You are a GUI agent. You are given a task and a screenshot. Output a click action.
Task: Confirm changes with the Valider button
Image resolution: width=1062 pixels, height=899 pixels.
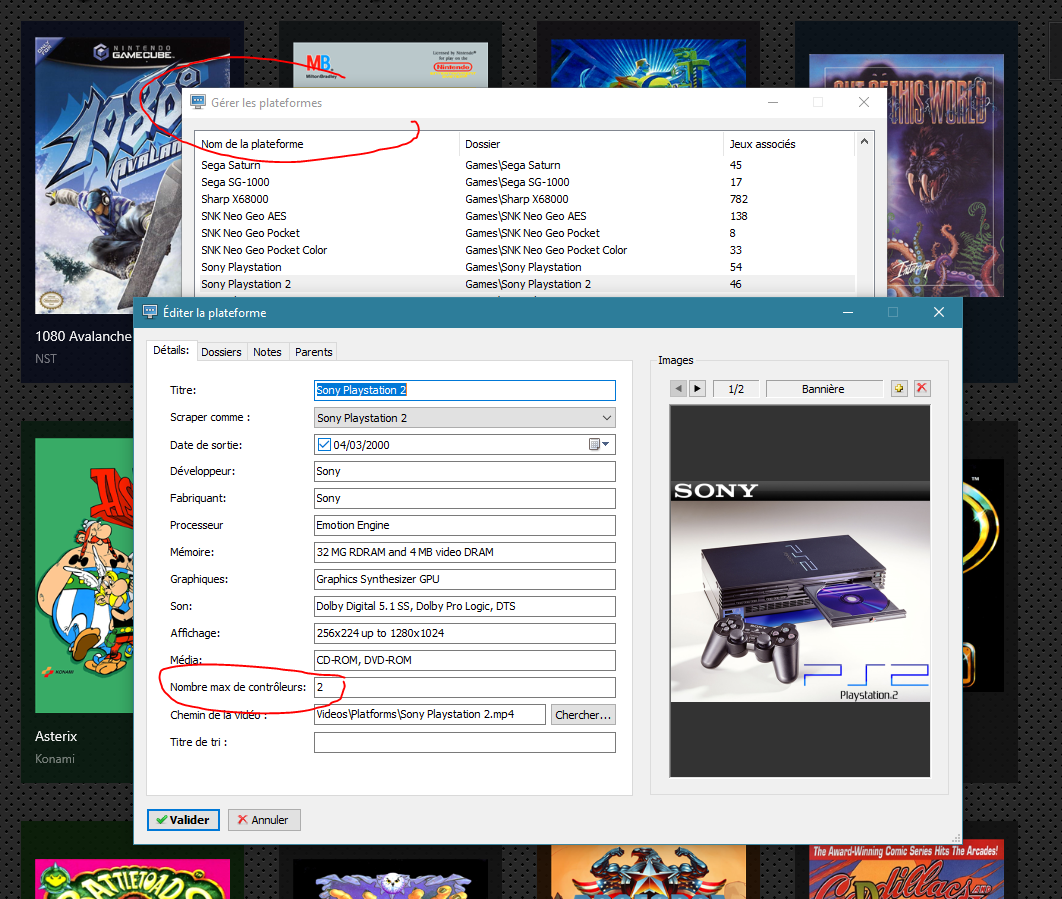coord(184,820)
